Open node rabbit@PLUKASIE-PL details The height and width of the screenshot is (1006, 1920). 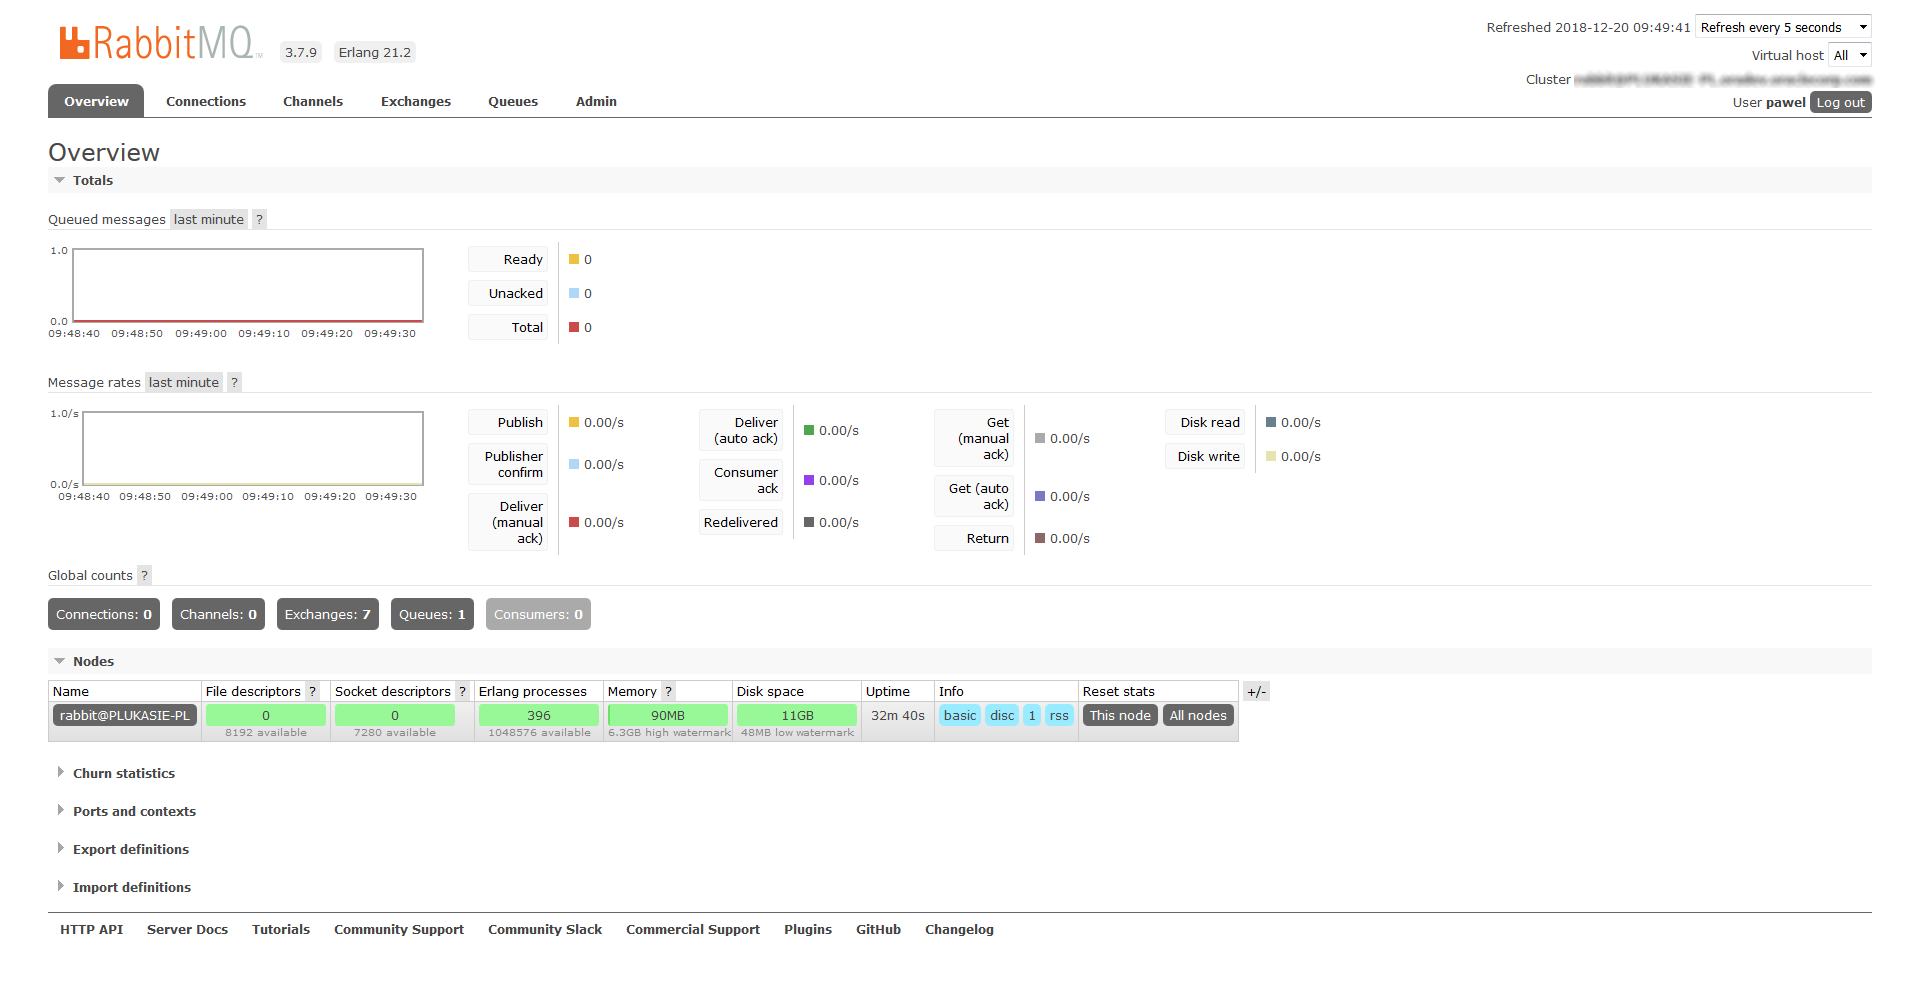124,715
